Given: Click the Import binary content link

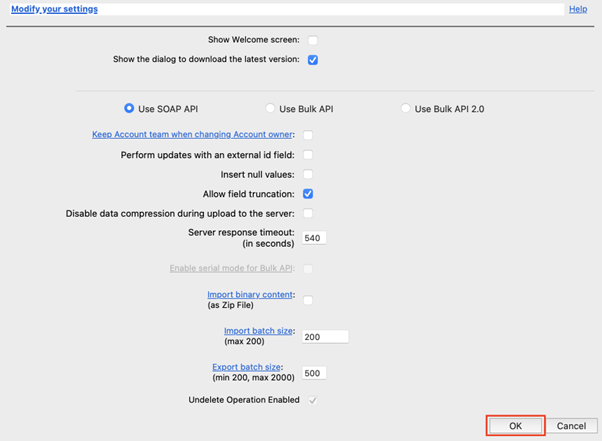Looking at the screenshot, I should click(250, 295).
